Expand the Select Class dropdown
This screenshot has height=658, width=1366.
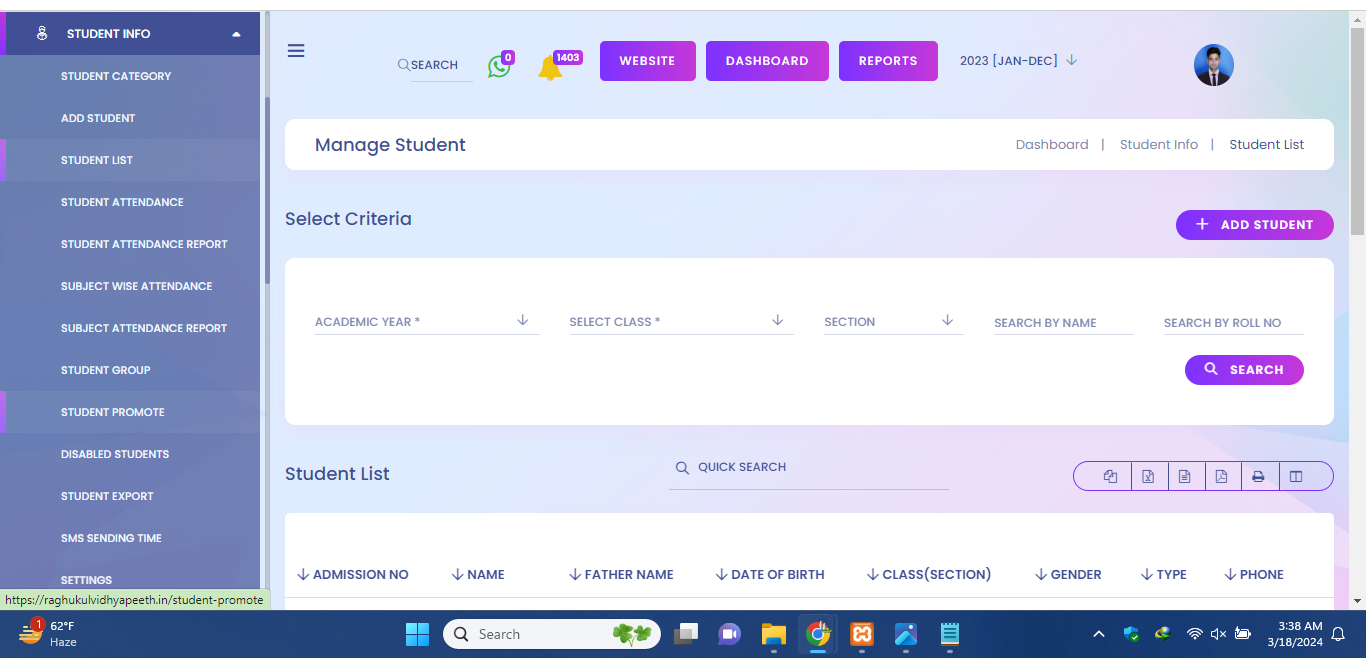(x=681, y=322)
